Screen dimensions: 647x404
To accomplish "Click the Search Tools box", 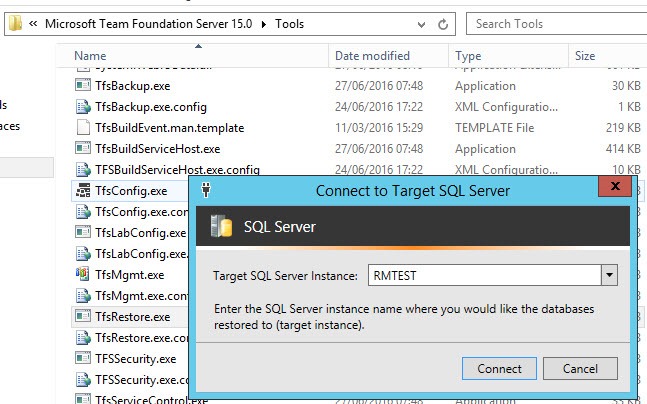I will [556, 24].
